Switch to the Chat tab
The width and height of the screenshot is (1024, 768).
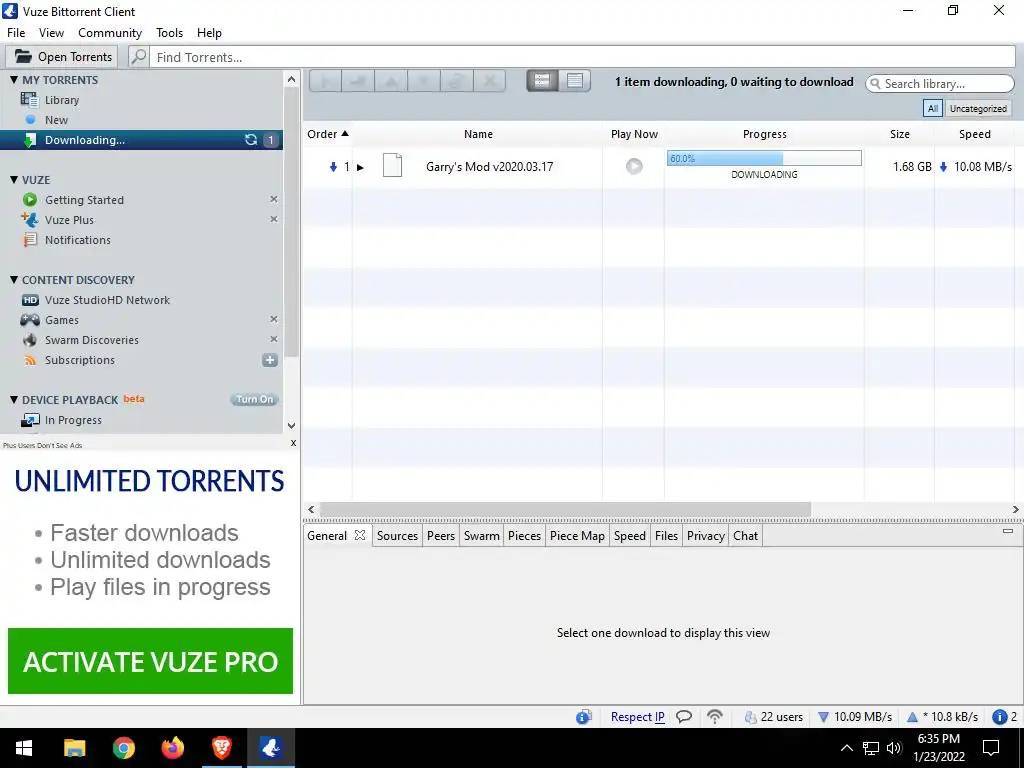(x=745, y=536)
